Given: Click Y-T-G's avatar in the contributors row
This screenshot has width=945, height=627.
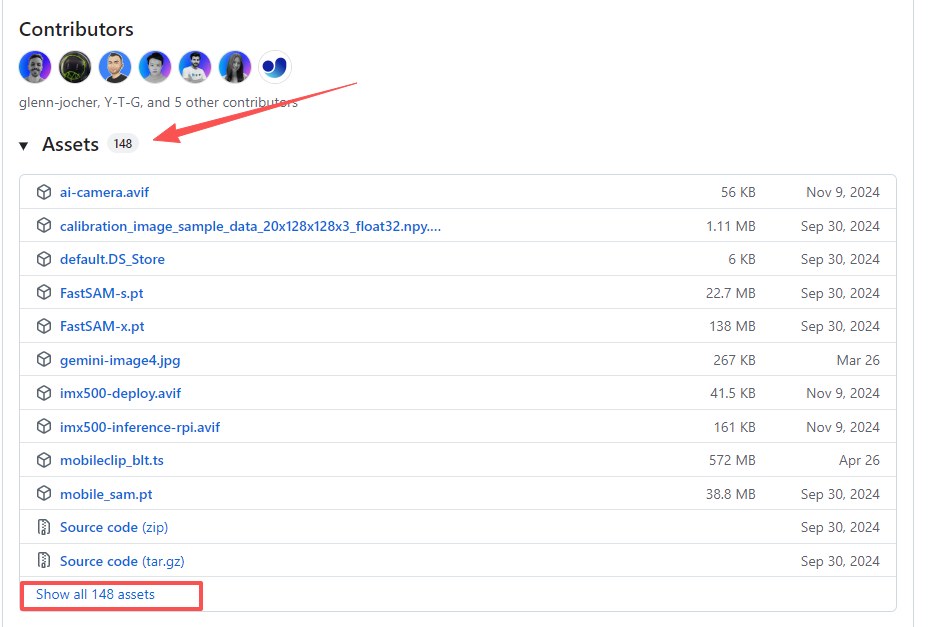Looking at the screenshot, I should coord(75,66).
